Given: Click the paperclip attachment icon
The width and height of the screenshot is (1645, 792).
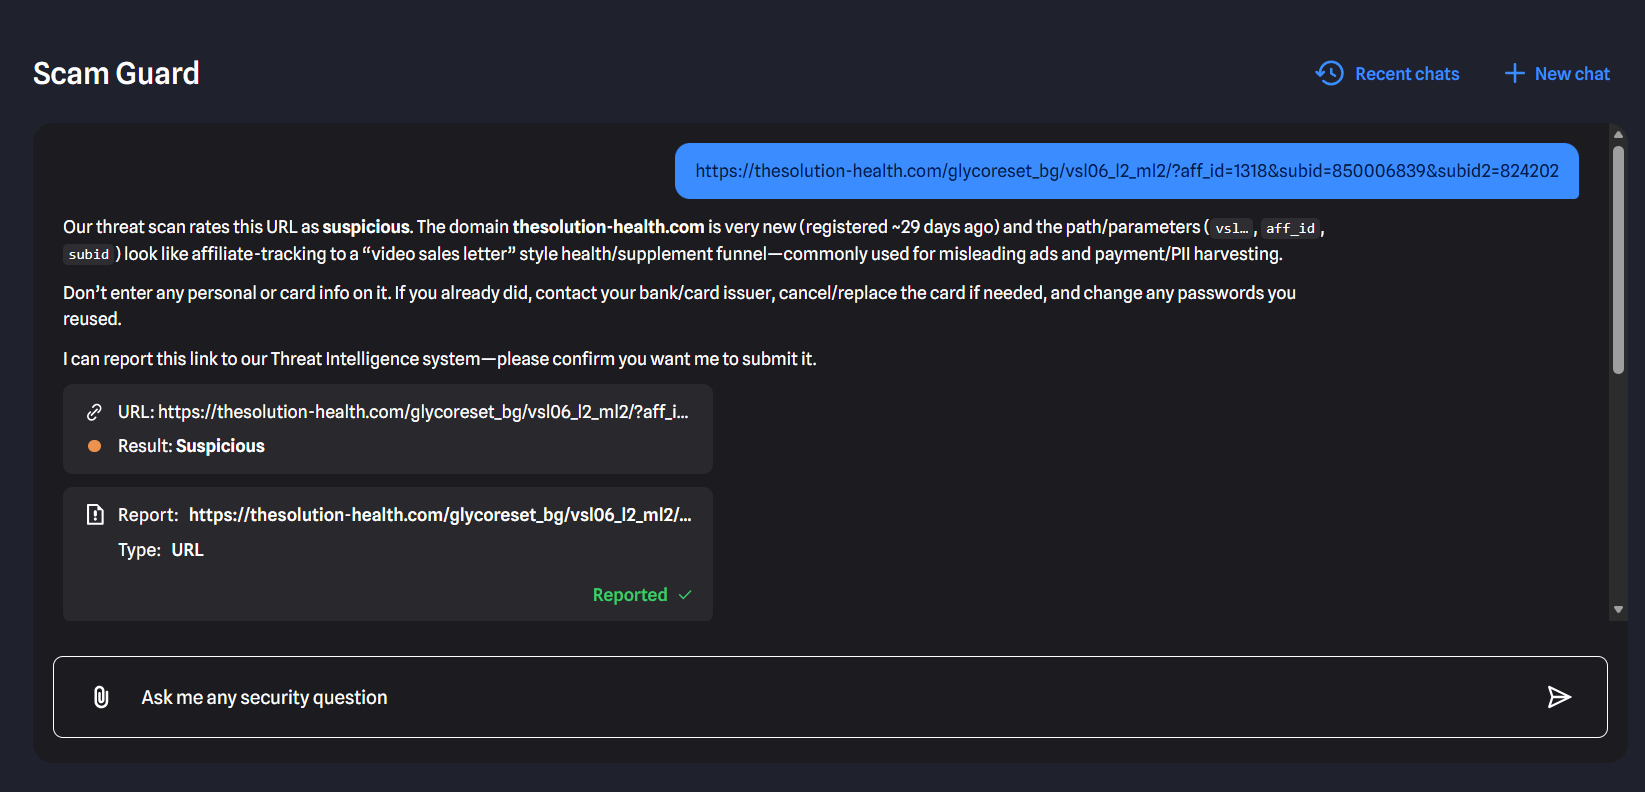Looking at the screenshot, I should [x=101, y=697].
